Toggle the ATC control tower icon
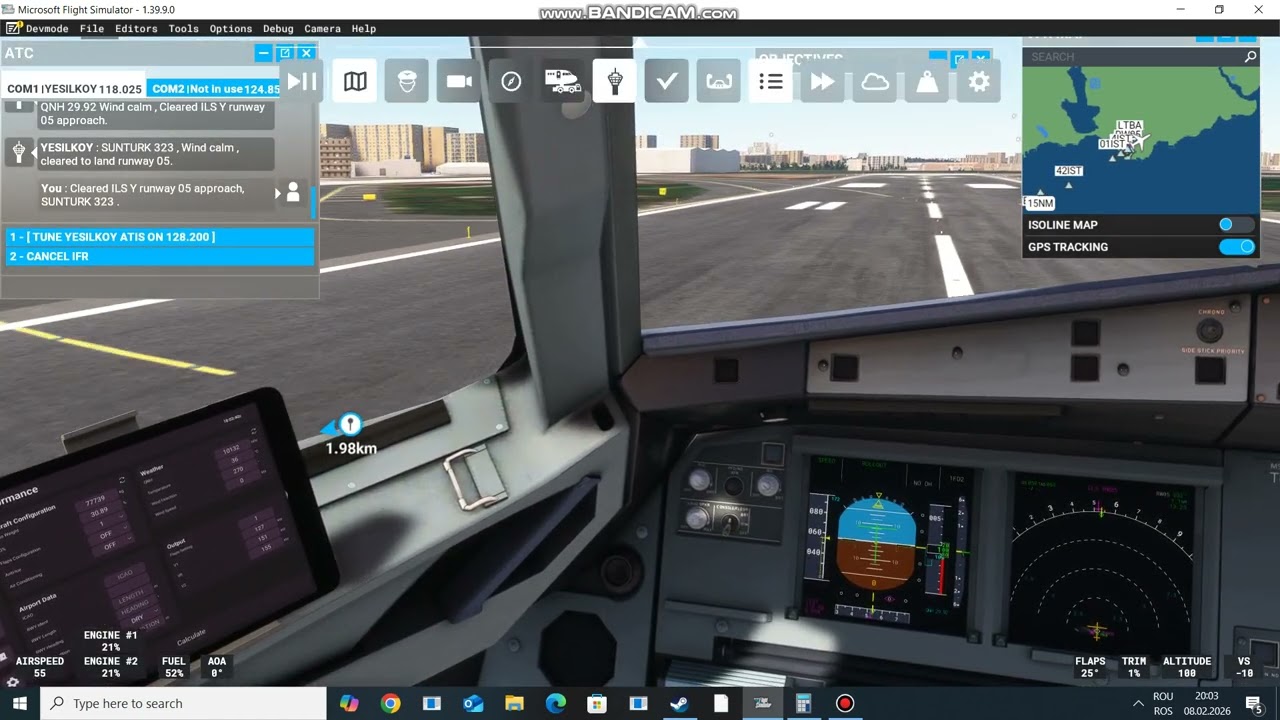This screenshot has width=1280, height=720. point(615,81)
